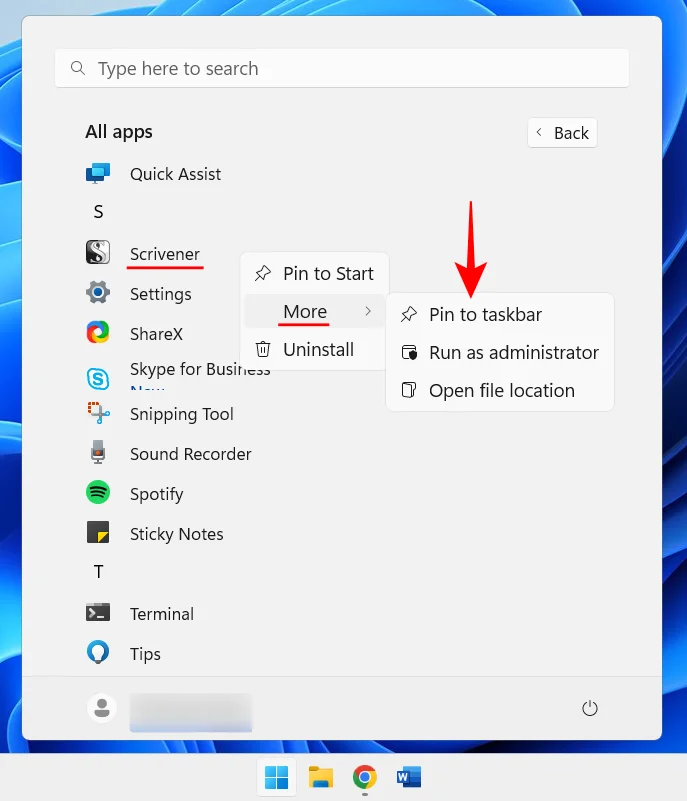Click the Tips app name

145,654
